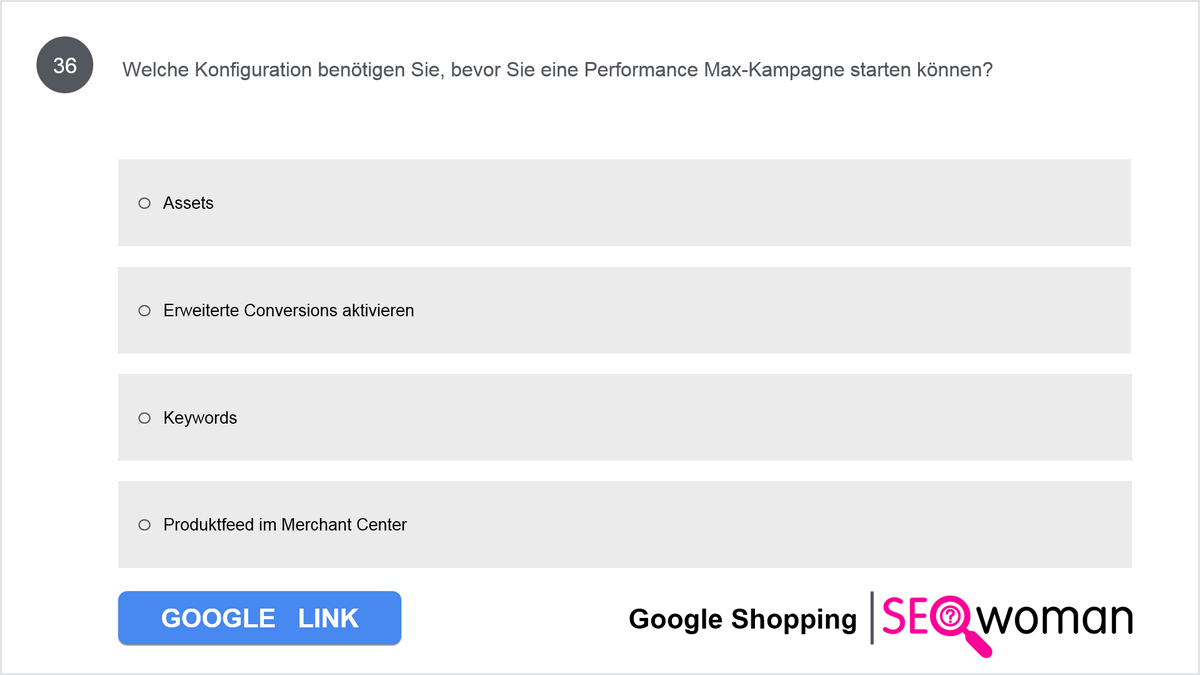Viewport: 1200px width, 675px height.
Task: Select the Assets radio button
Action: point(144,203)
